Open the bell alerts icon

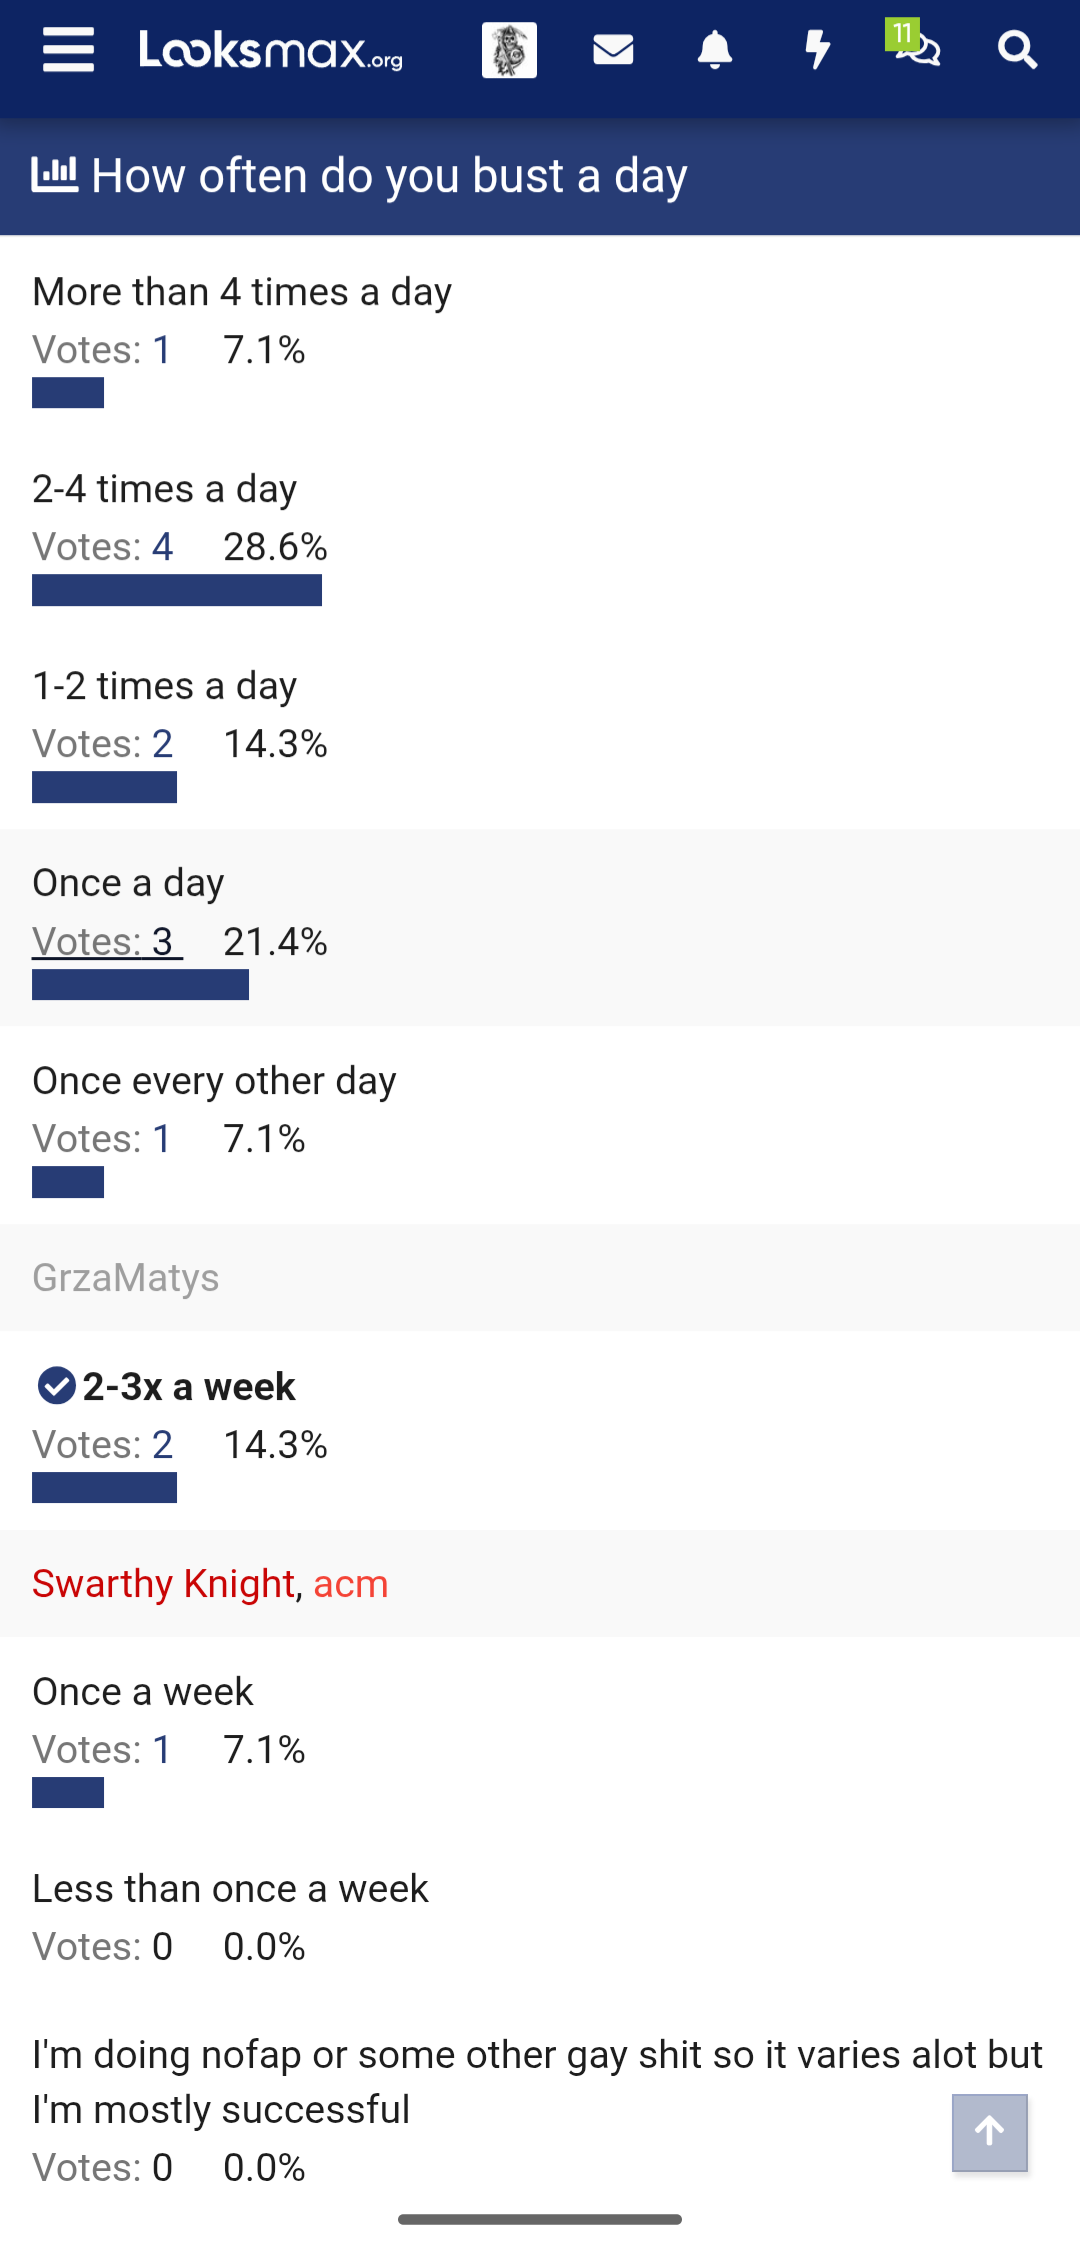click(x=715, y=49)
